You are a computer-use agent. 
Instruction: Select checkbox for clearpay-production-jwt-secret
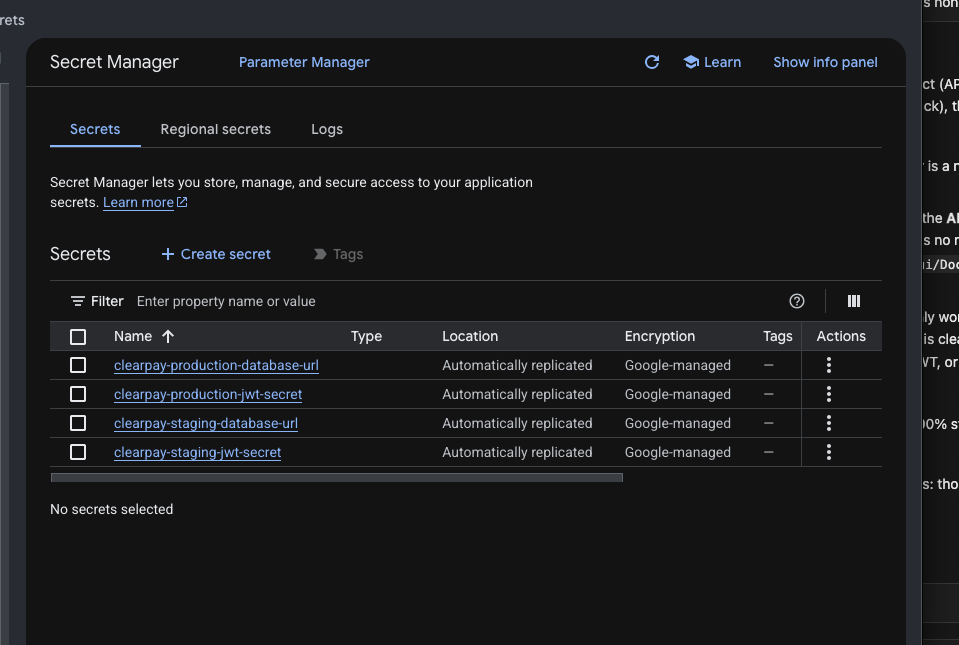(78, 394)
